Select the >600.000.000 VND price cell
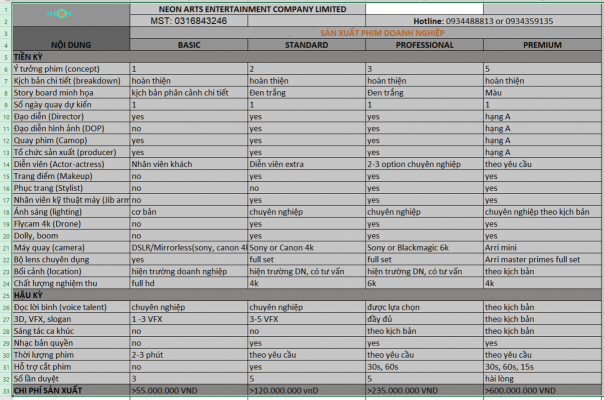Screen dimensions: 604x400 (x=542, y=391)
